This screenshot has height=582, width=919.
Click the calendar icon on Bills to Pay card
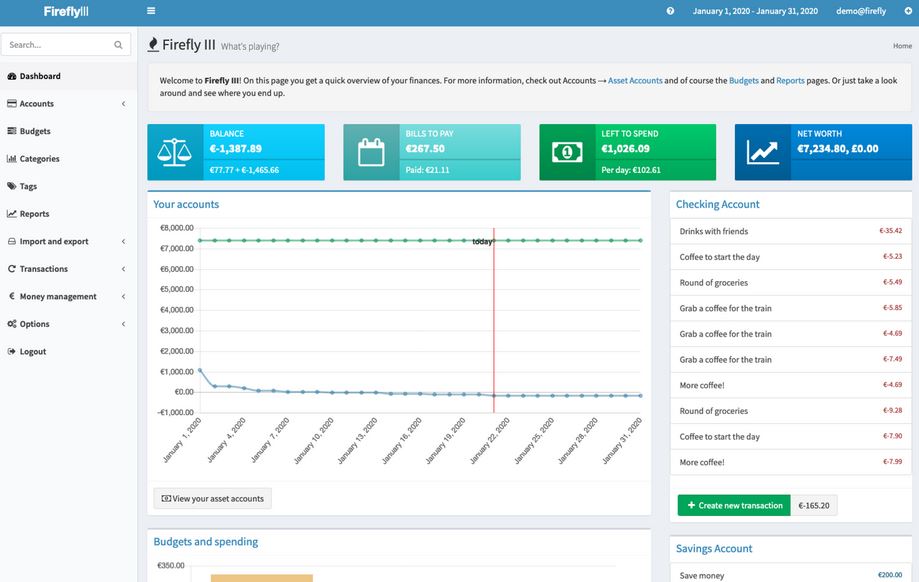371,152
